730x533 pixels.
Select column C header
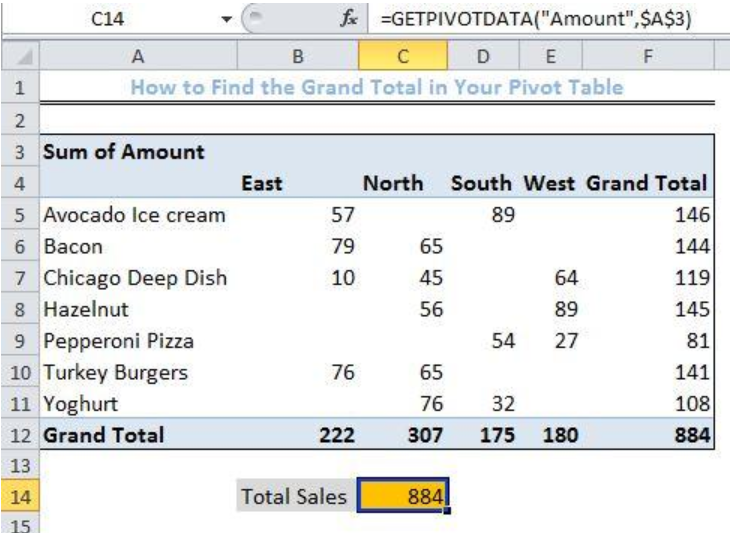pyautogui.click(x=403, y=56)
